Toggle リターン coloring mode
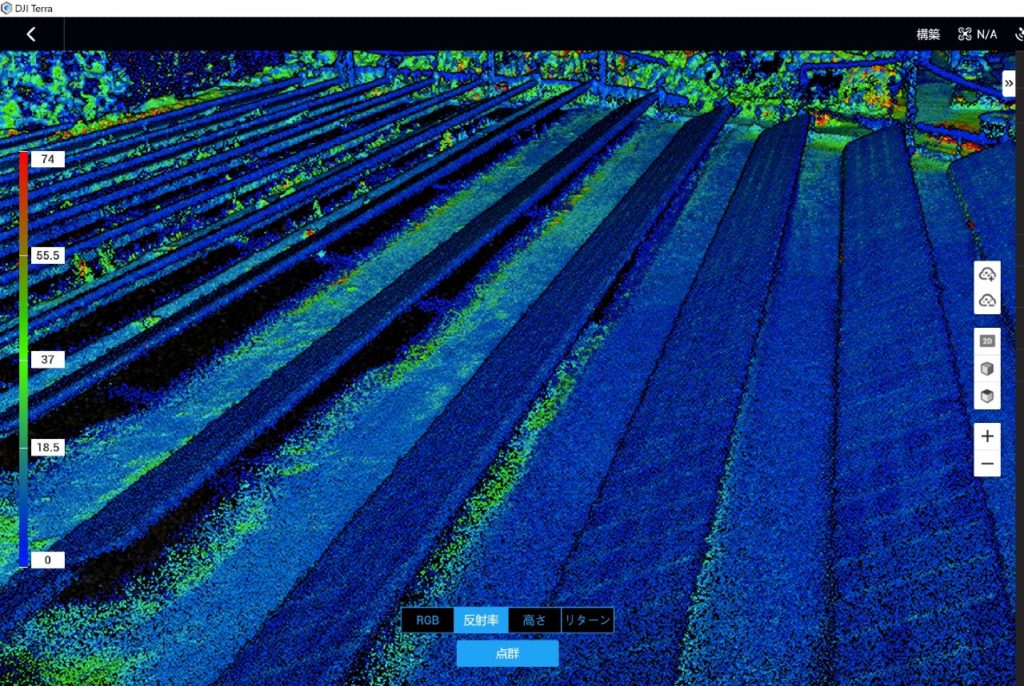1024x686 pixels. coord(586,619)
